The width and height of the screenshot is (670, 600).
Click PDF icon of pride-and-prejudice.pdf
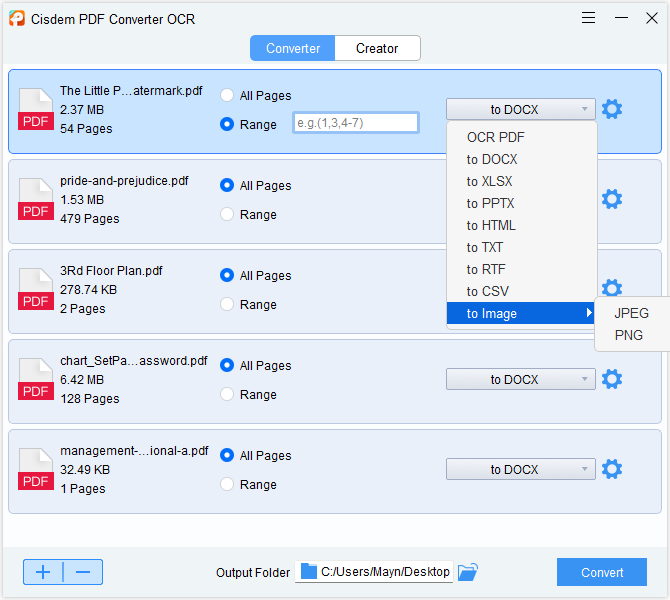click(x=36, y=199)
